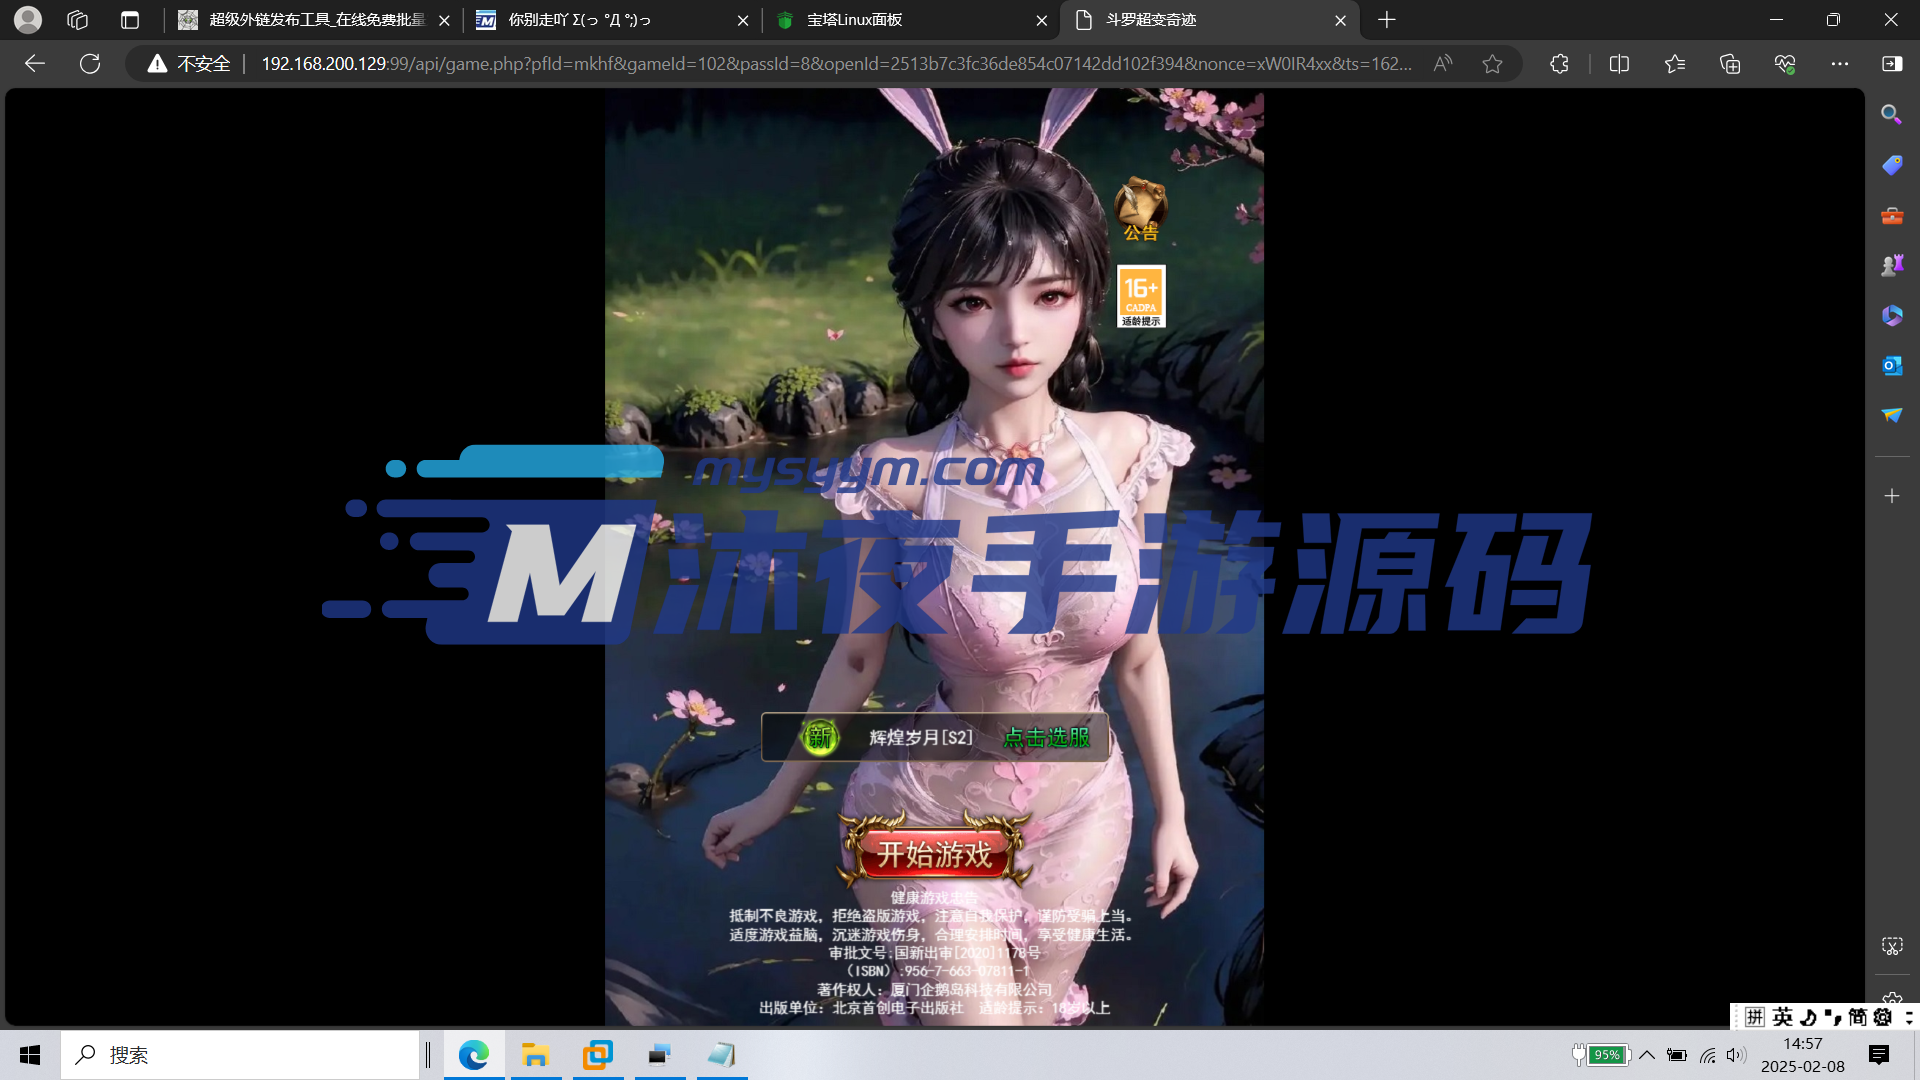The image size is (1920, 1080).
Task: Click the Browser essentials heart icon
Action: coord(1786,63)
